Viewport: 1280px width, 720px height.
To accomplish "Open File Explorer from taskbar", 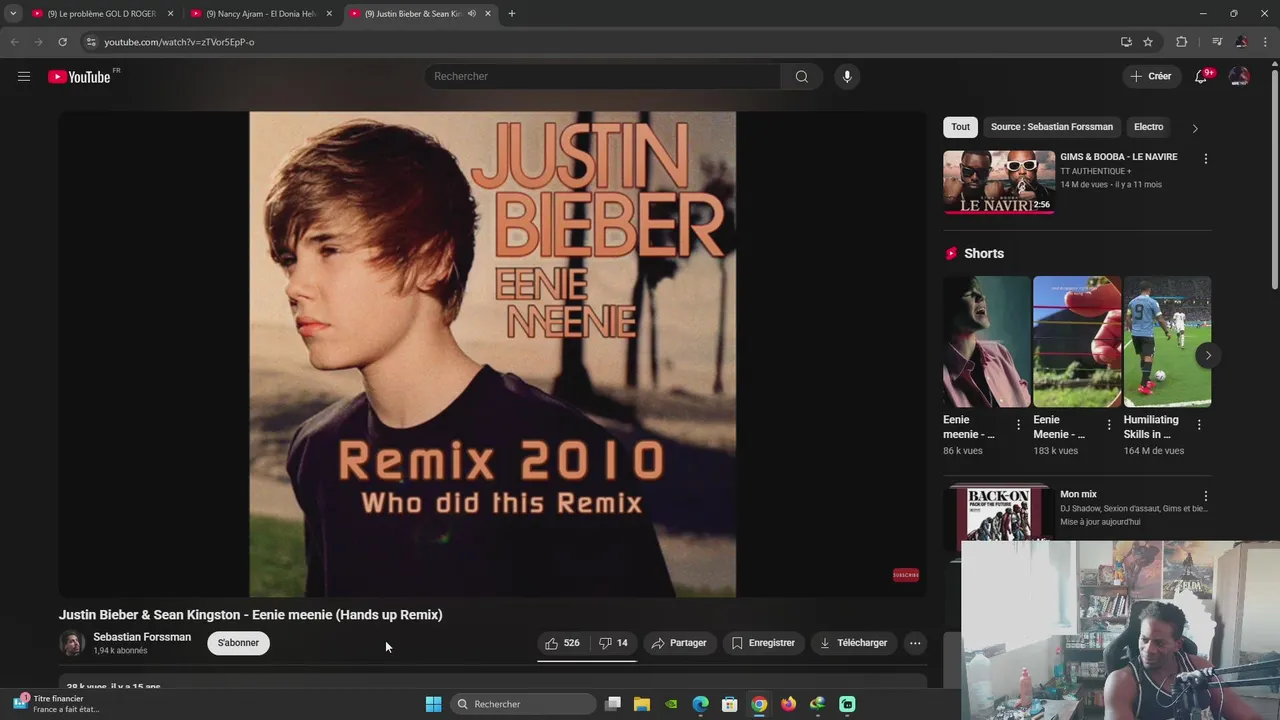I will 642,704.
